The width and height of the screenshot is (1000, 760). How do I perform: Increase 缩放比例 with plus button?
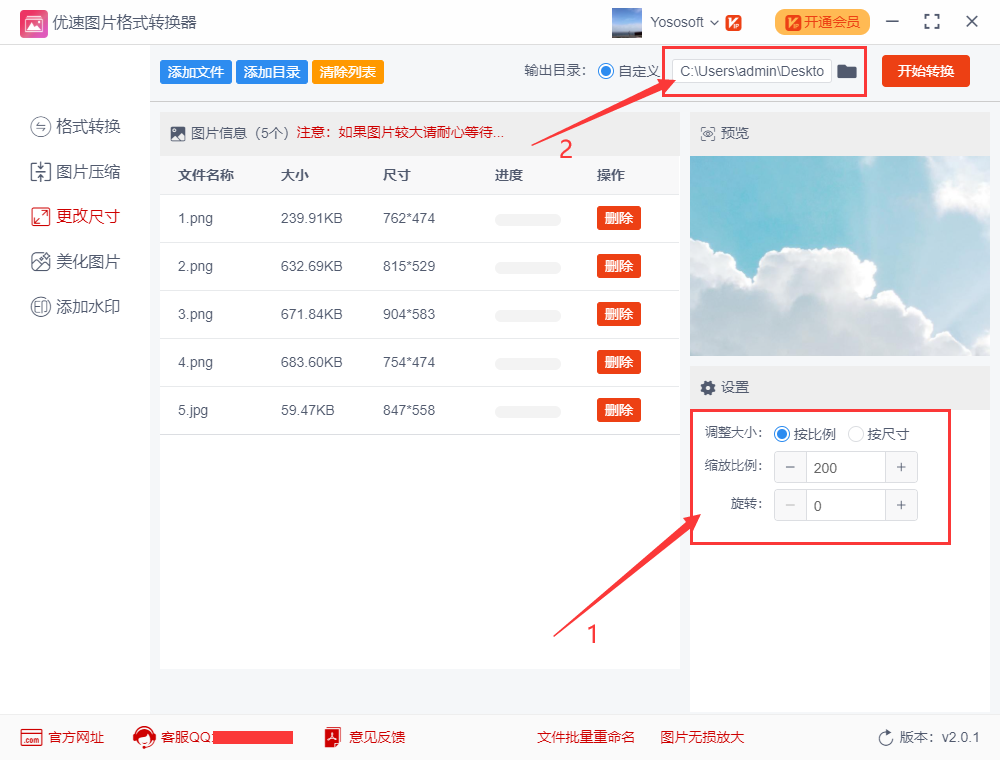[x=901, y=467]
